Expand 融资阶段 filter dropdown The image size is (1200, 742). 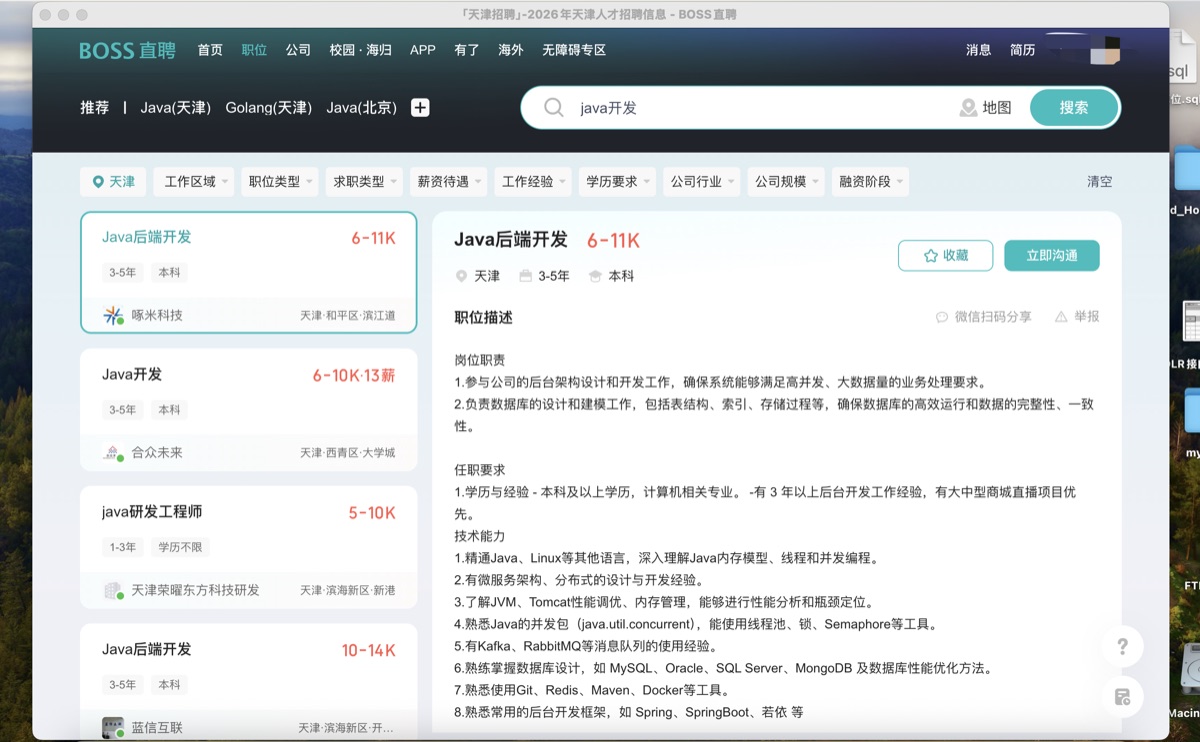[870, 182]
